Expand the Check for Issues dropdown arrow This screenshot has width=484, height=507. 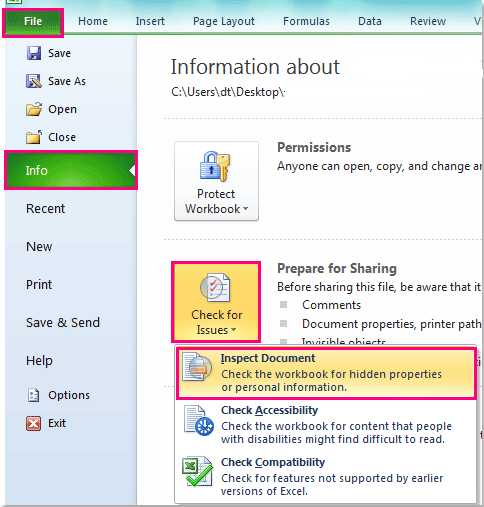233,330
